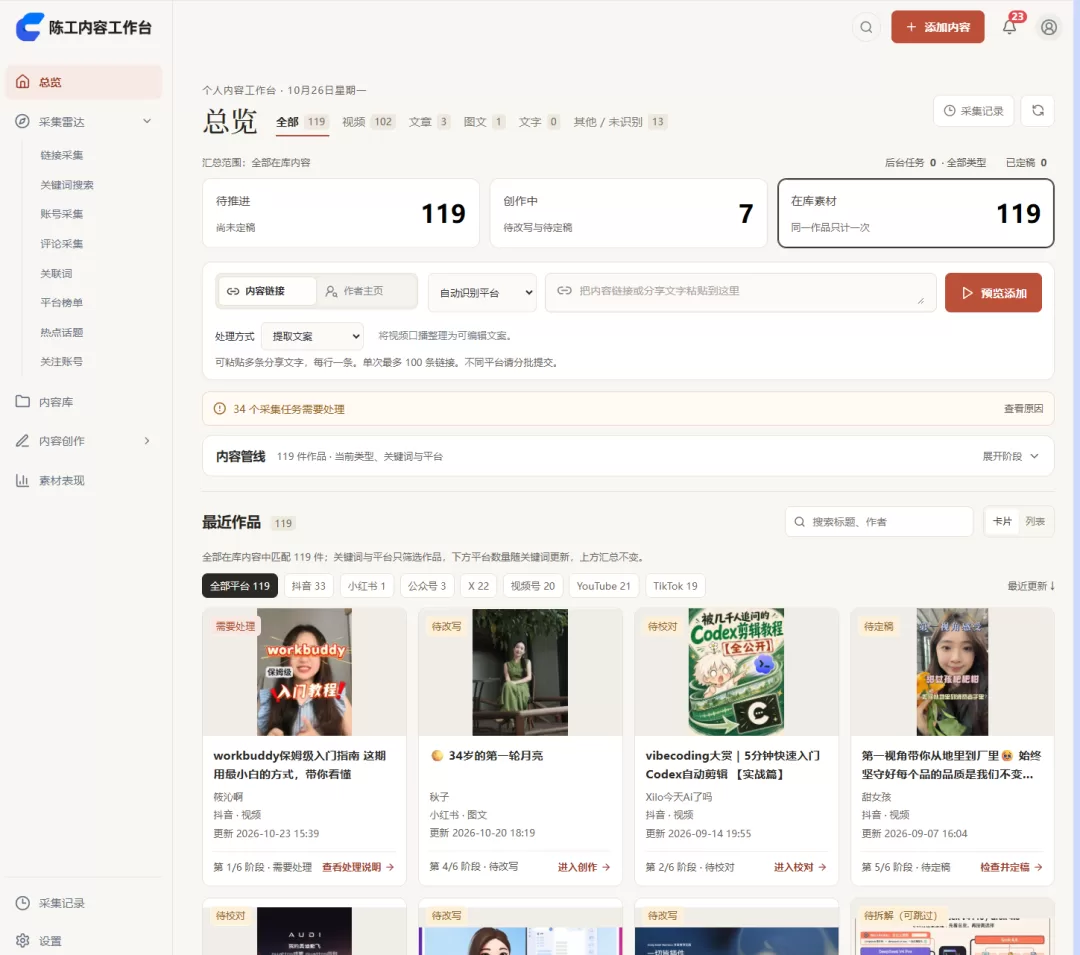Expand pipeline stages with 展开阶段

1010,456
